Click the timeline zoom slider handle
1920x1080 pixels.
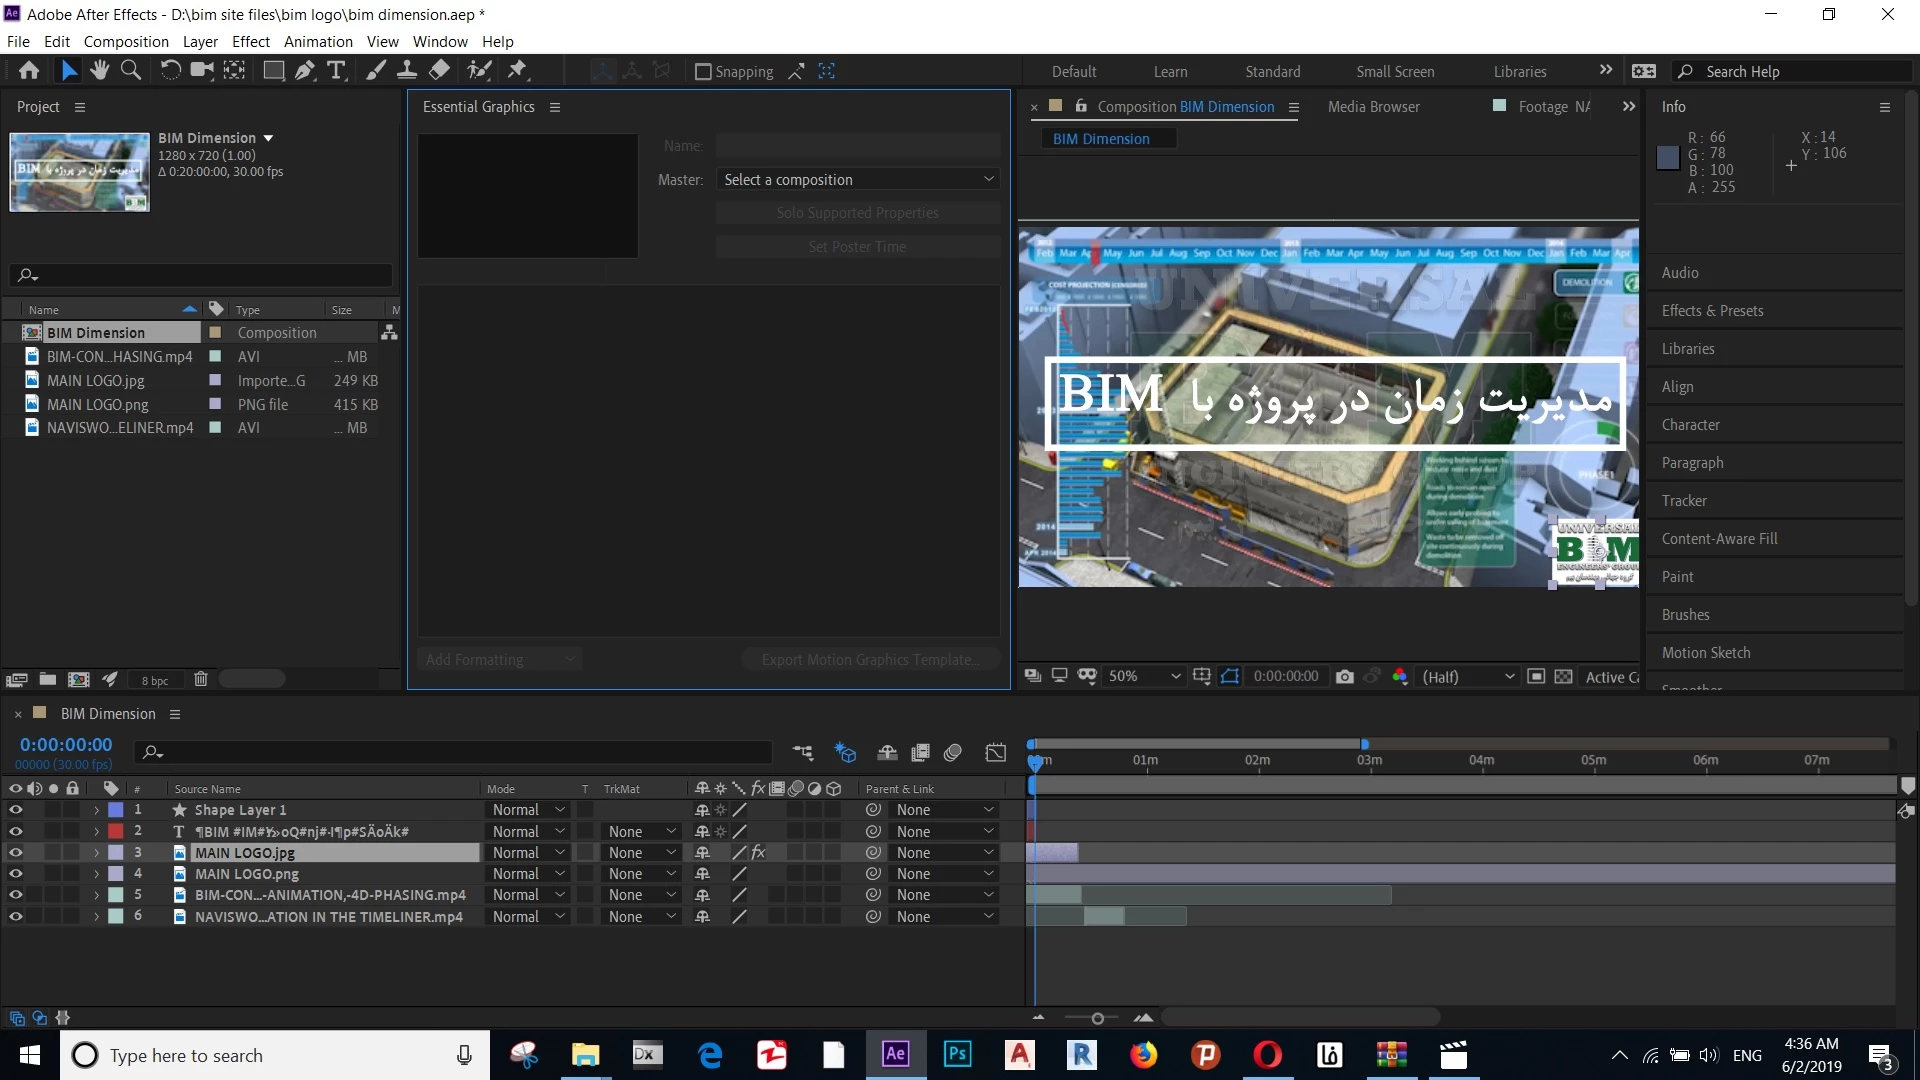coord(1097,1018)
